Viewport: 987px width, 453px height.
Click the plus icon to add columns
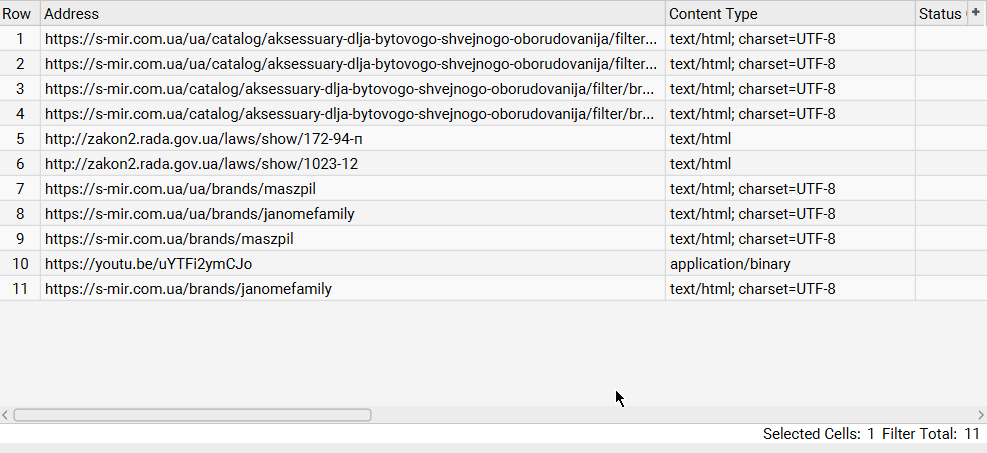(x=976, y=12)
